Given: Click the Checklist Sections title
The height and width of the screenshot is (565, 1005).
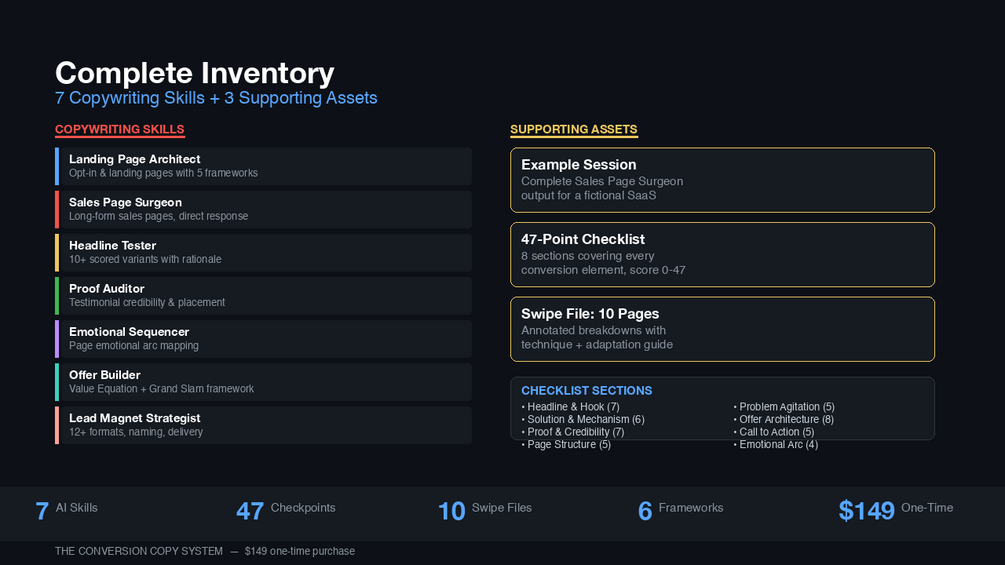Looking at the screenshot, I should pos(586,390).
